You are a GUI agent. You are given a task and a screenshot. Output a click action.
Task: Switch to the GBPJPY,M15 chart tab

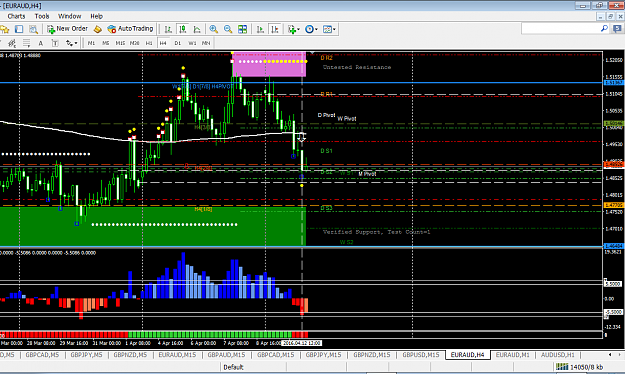[323, 354]
